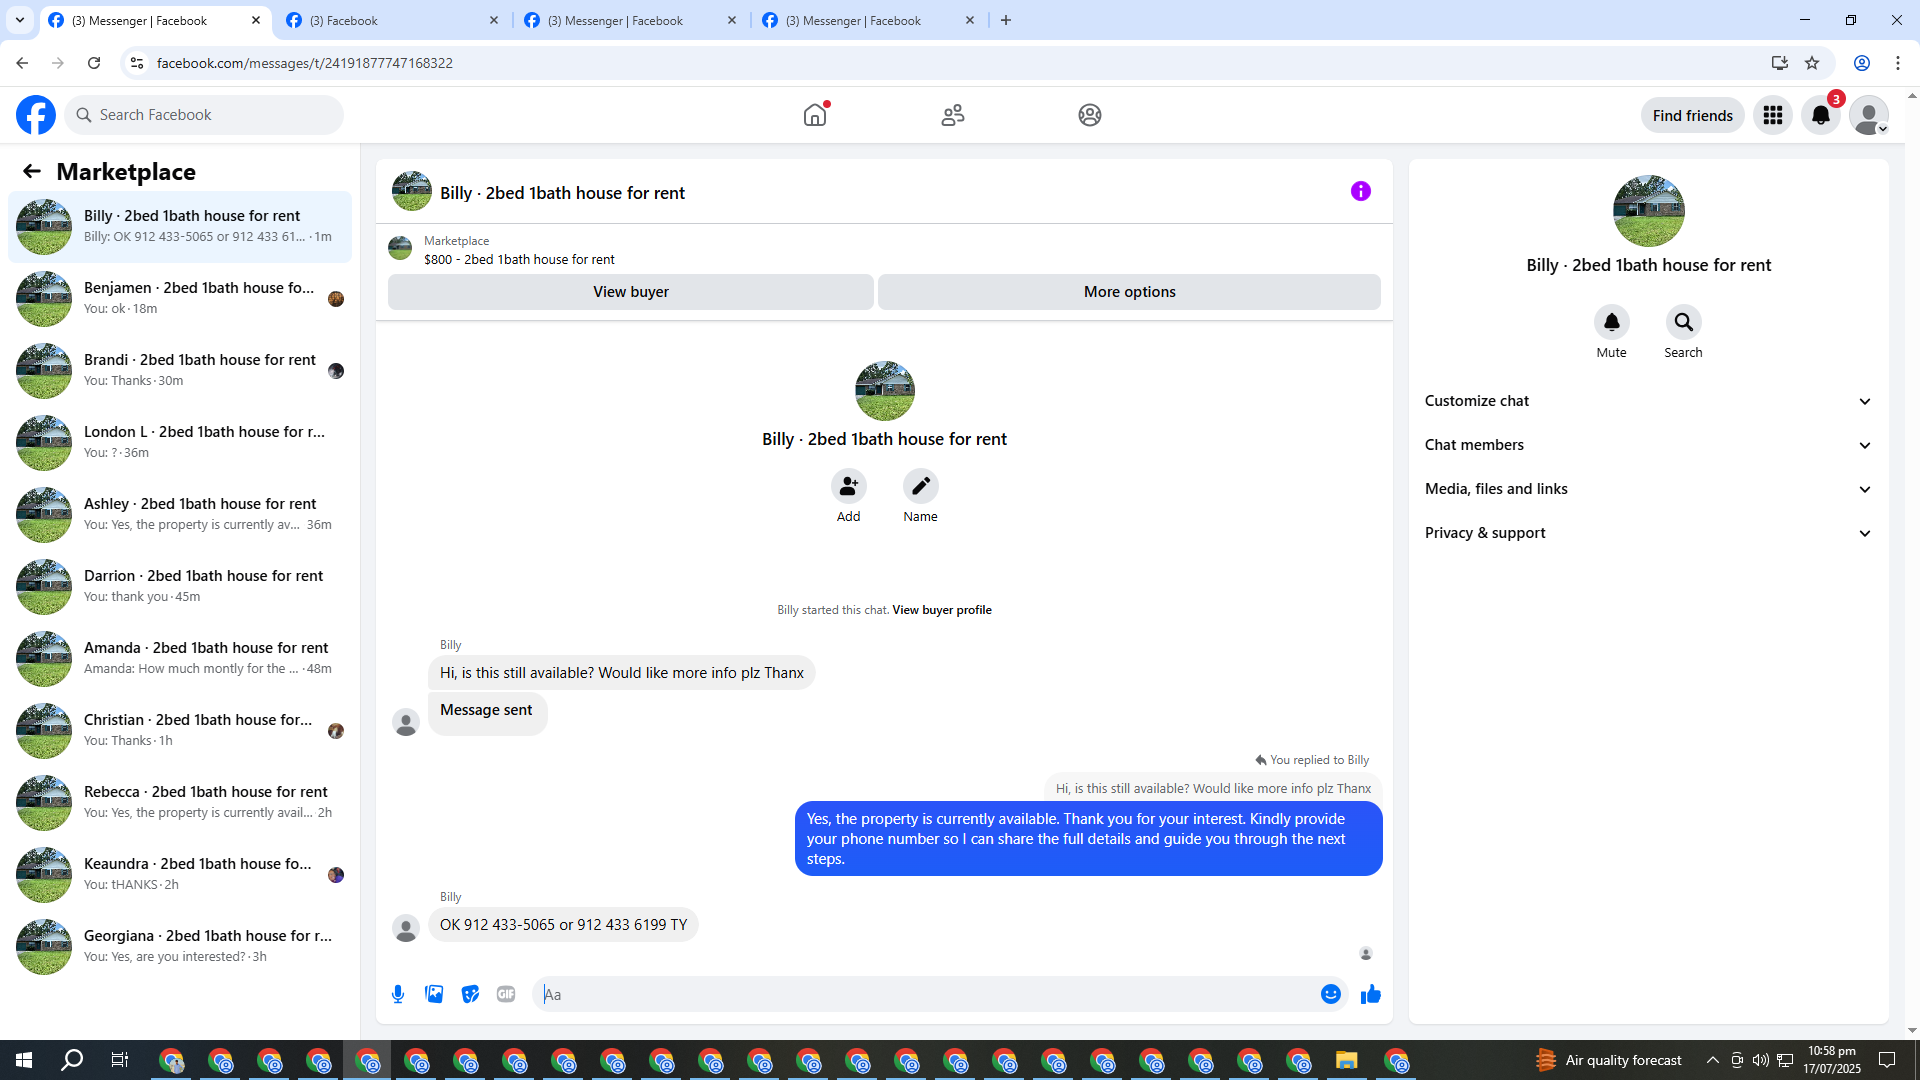This screenshot has height=1080, width=1920.
Task: Open the Friends icon in top navigation
Action: coord(953,115)
